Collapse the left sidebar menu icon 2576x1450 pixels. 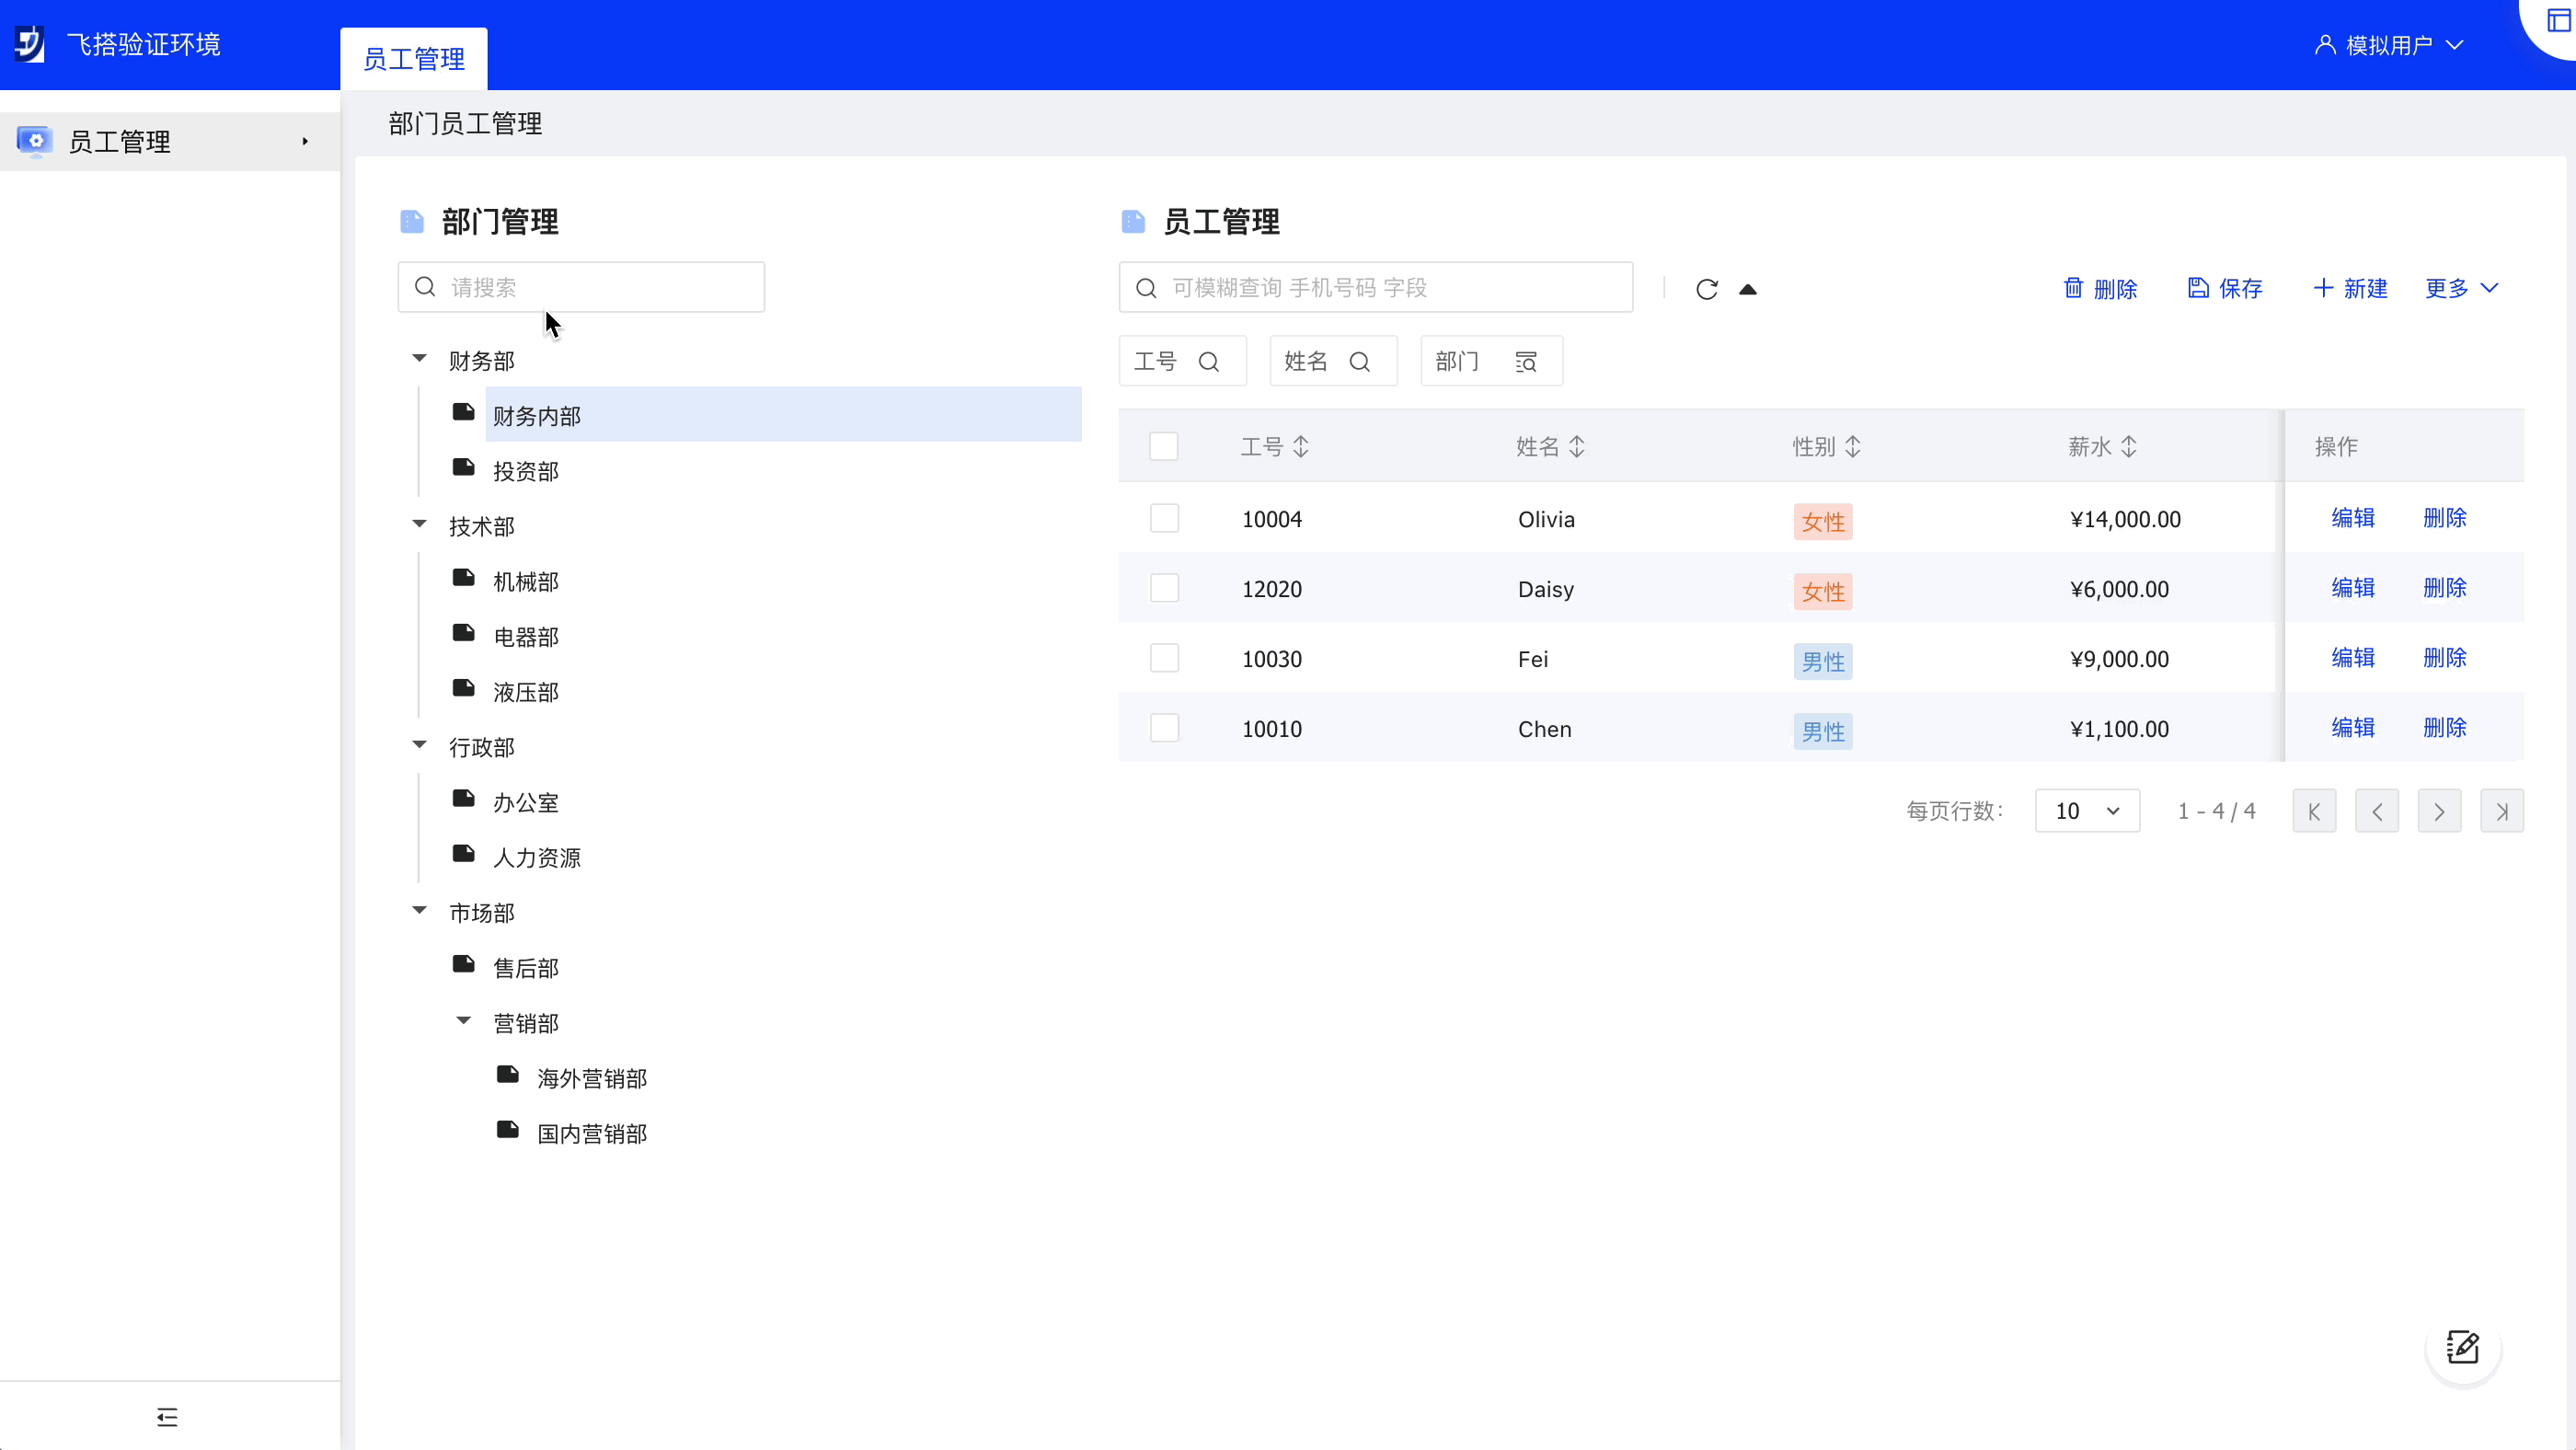tap(167, 1416)
